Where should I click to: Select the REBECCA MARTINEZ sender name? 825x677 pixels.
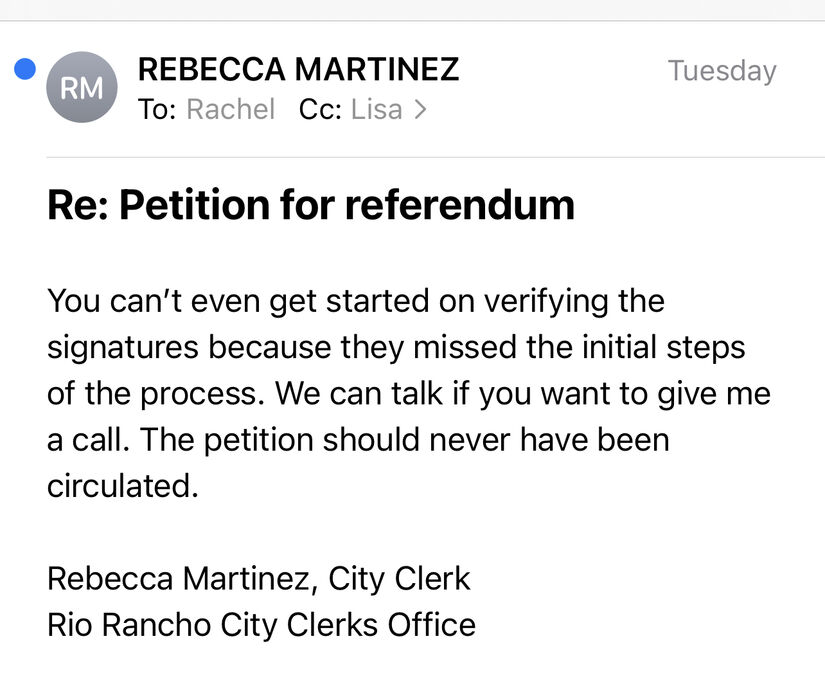pos(298,69)
